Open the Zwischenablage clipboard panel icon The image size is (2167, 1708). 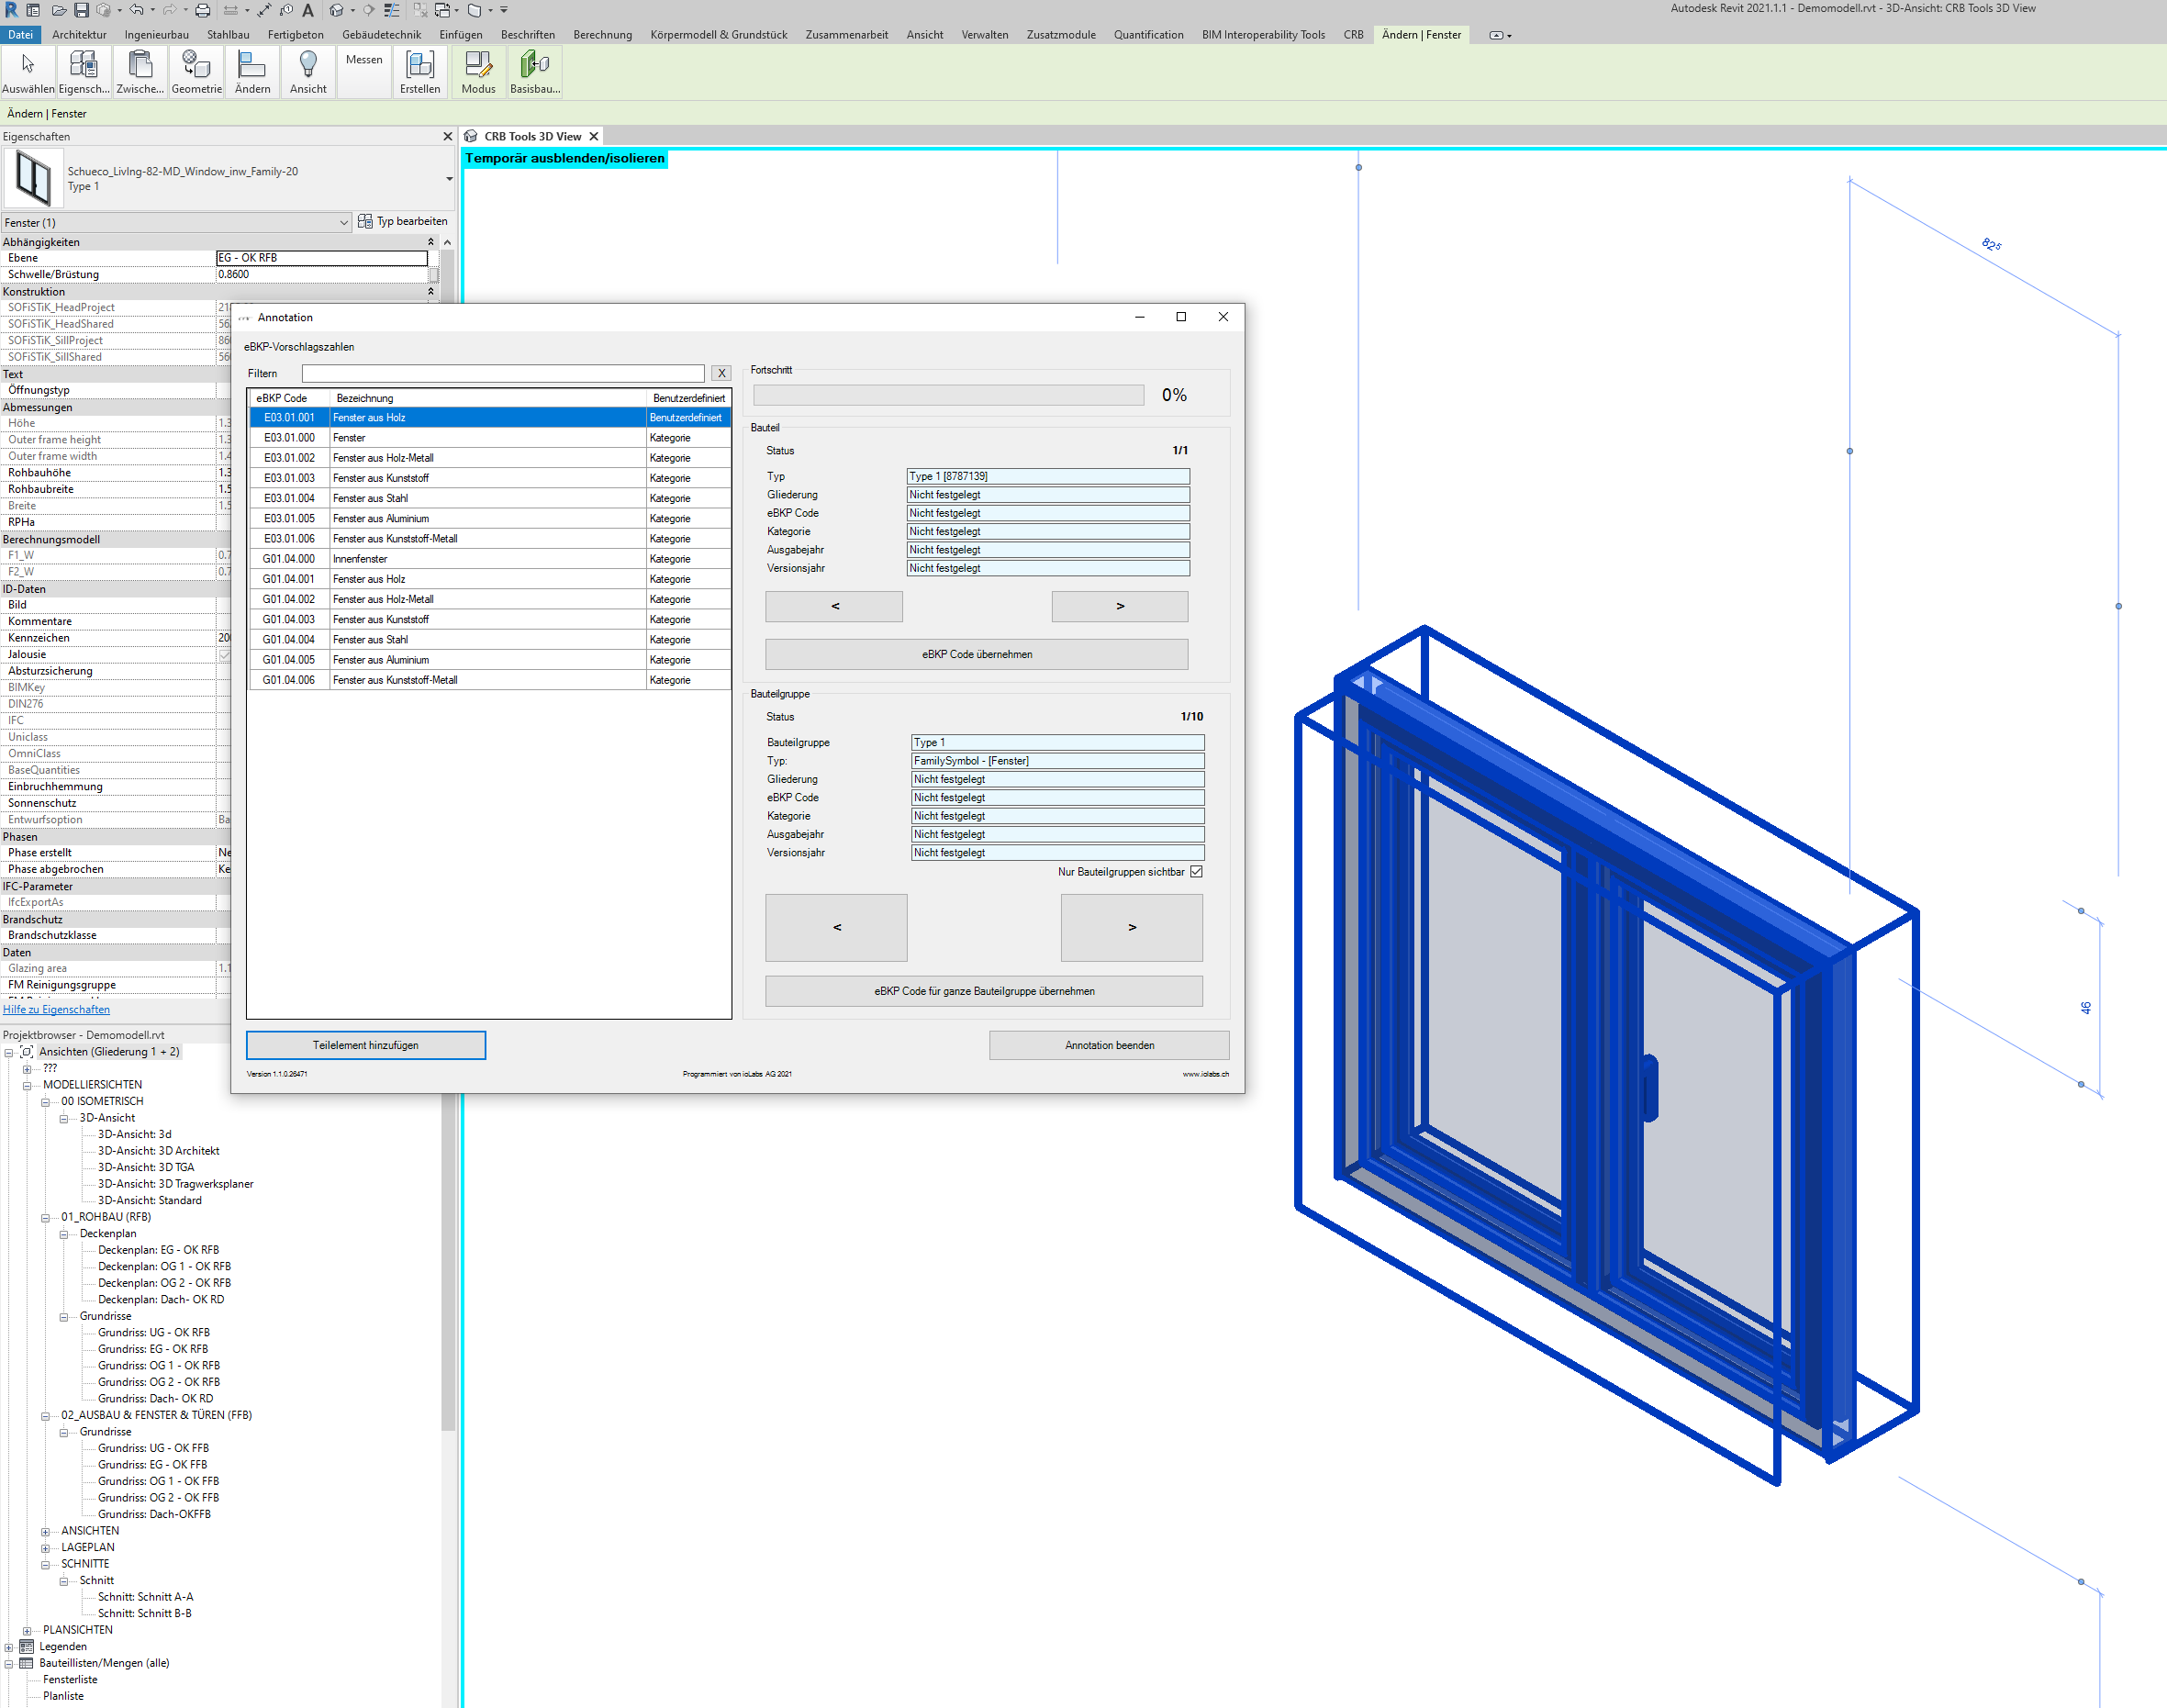click(140, 72)
